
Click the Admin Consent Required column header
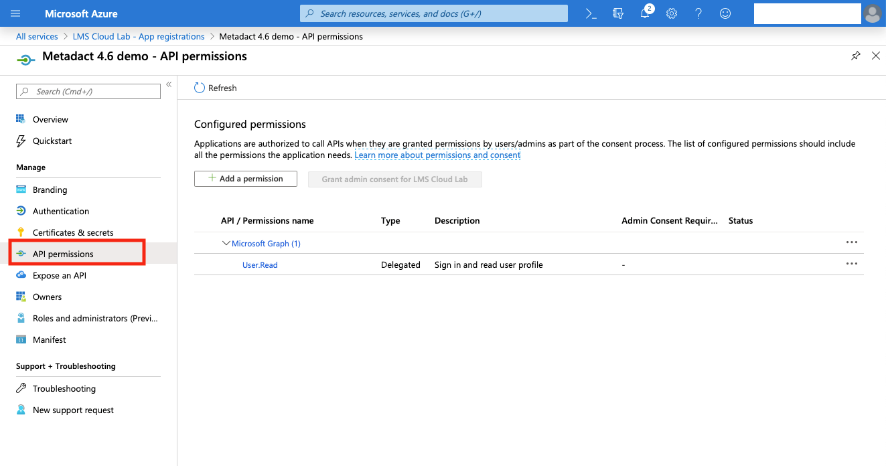pos(669,221)
